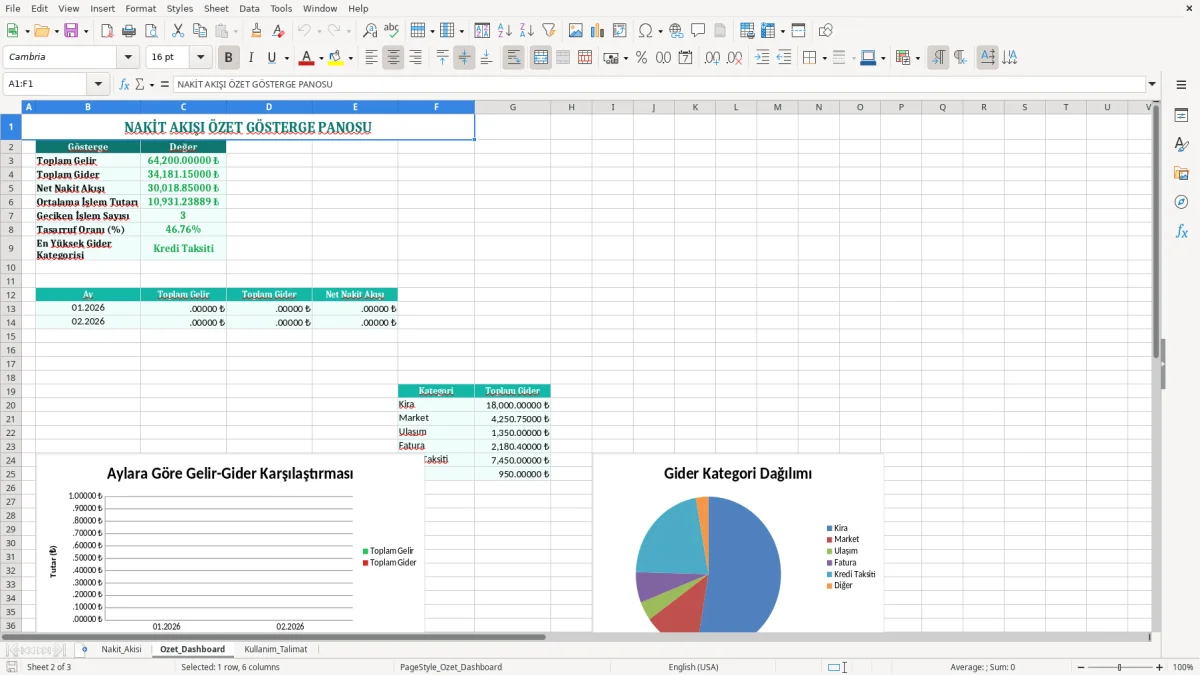Select column header G
This screenshot has height=675, width=1200.
coord(513,107)
